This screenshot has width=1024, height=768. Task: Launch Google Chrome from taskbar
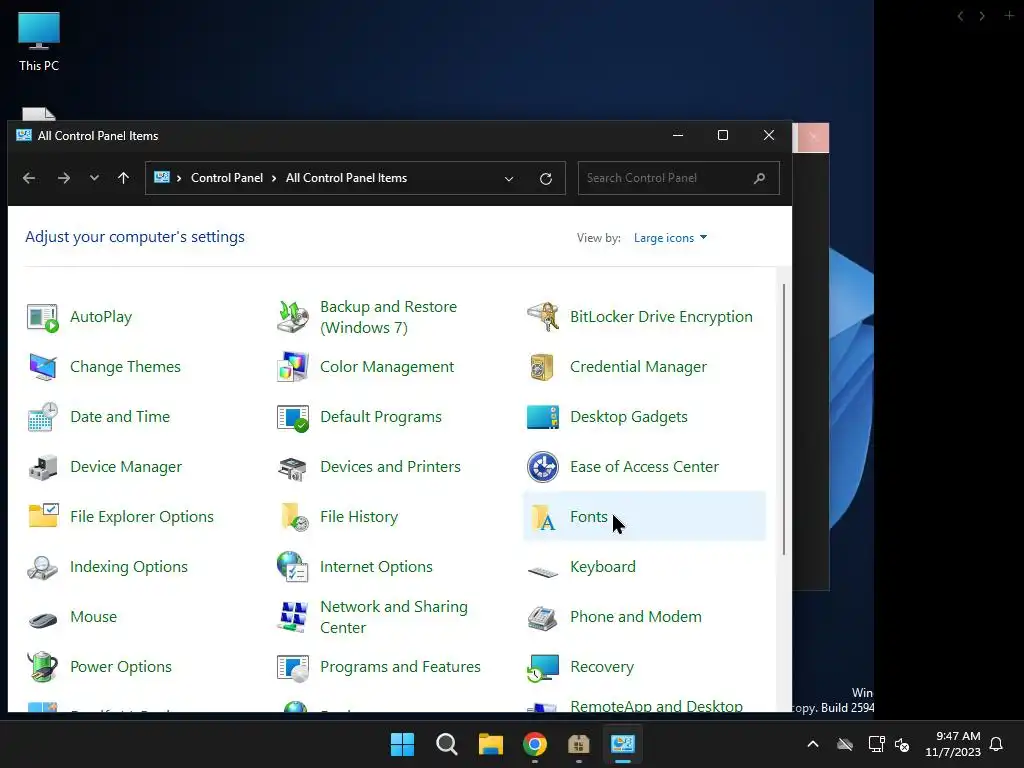click(535, 744)
